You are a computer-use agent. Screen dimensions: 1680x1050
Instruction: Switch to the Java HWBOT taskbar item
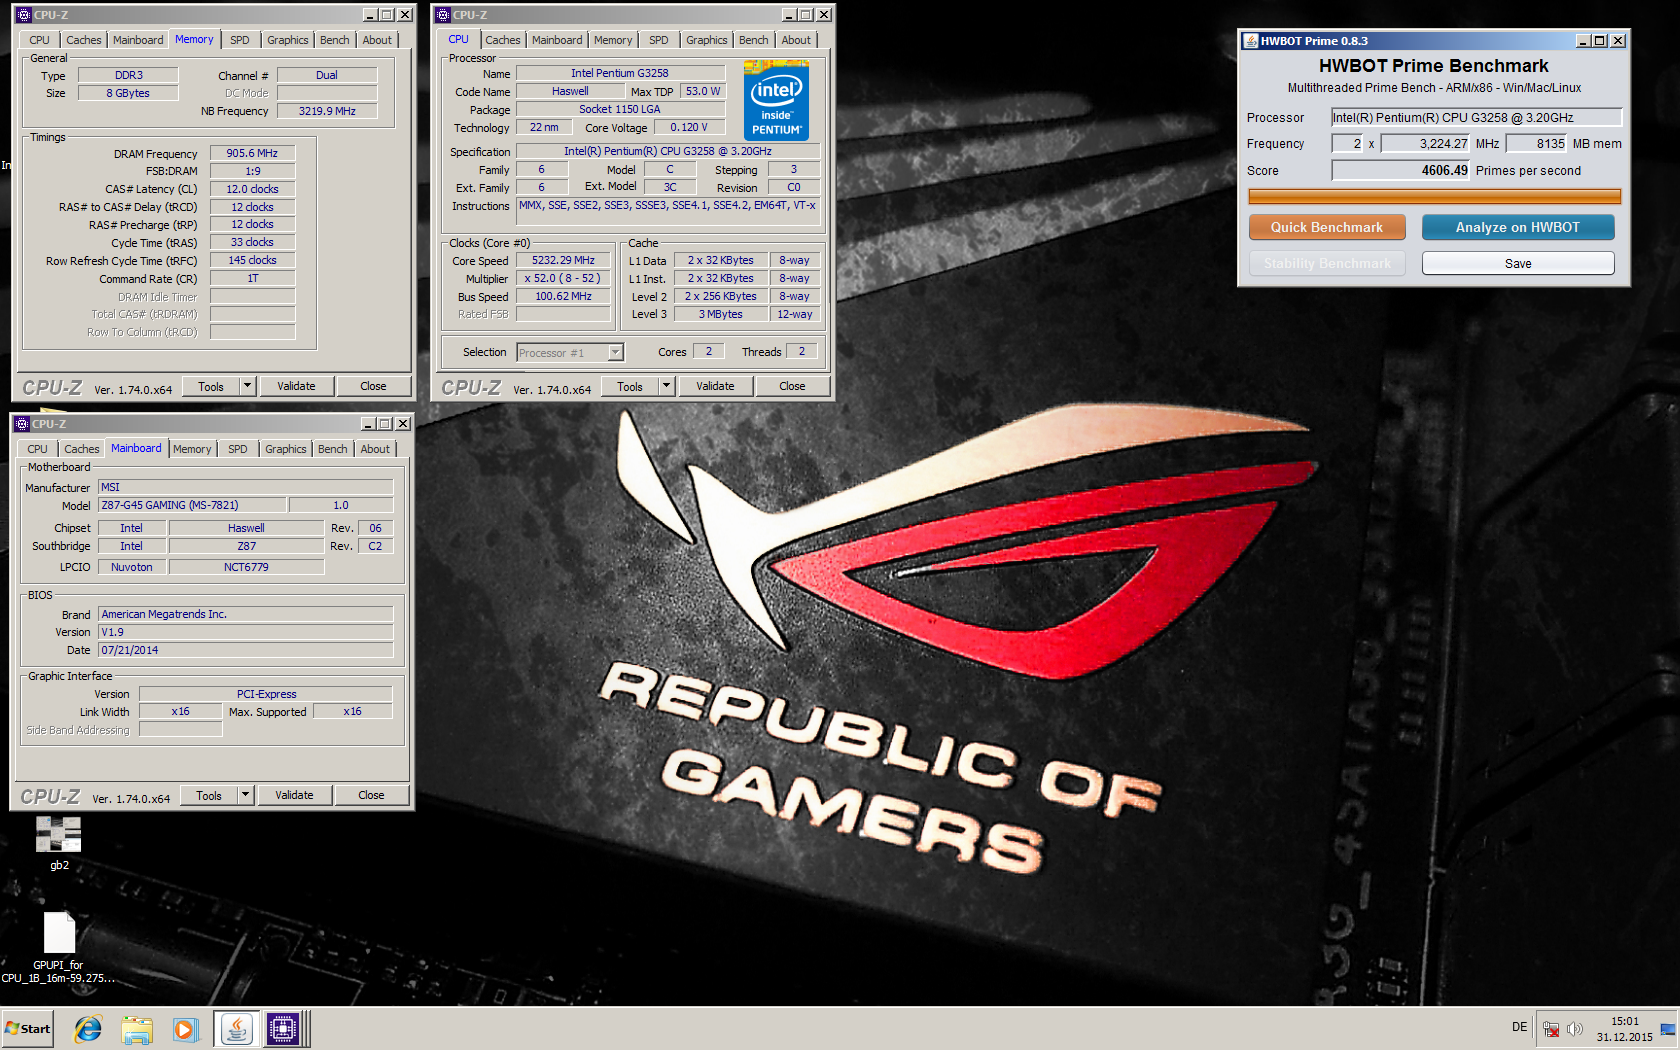(236, 1028)
